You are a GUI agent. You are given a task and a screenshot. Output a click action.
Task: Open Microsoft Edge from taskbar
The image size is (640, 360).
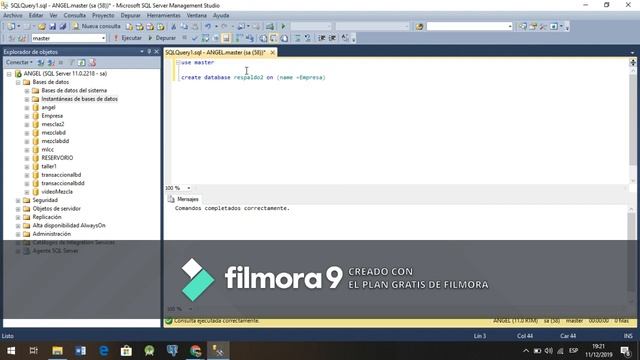pyautogui.click(x=104, y=351)
